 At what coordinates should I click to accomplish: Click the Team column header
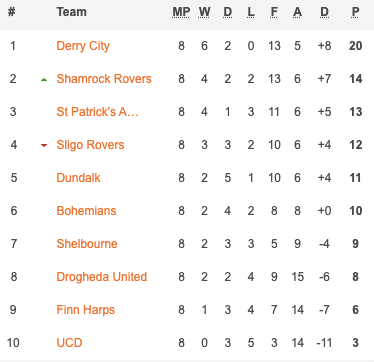click(72, 12)
